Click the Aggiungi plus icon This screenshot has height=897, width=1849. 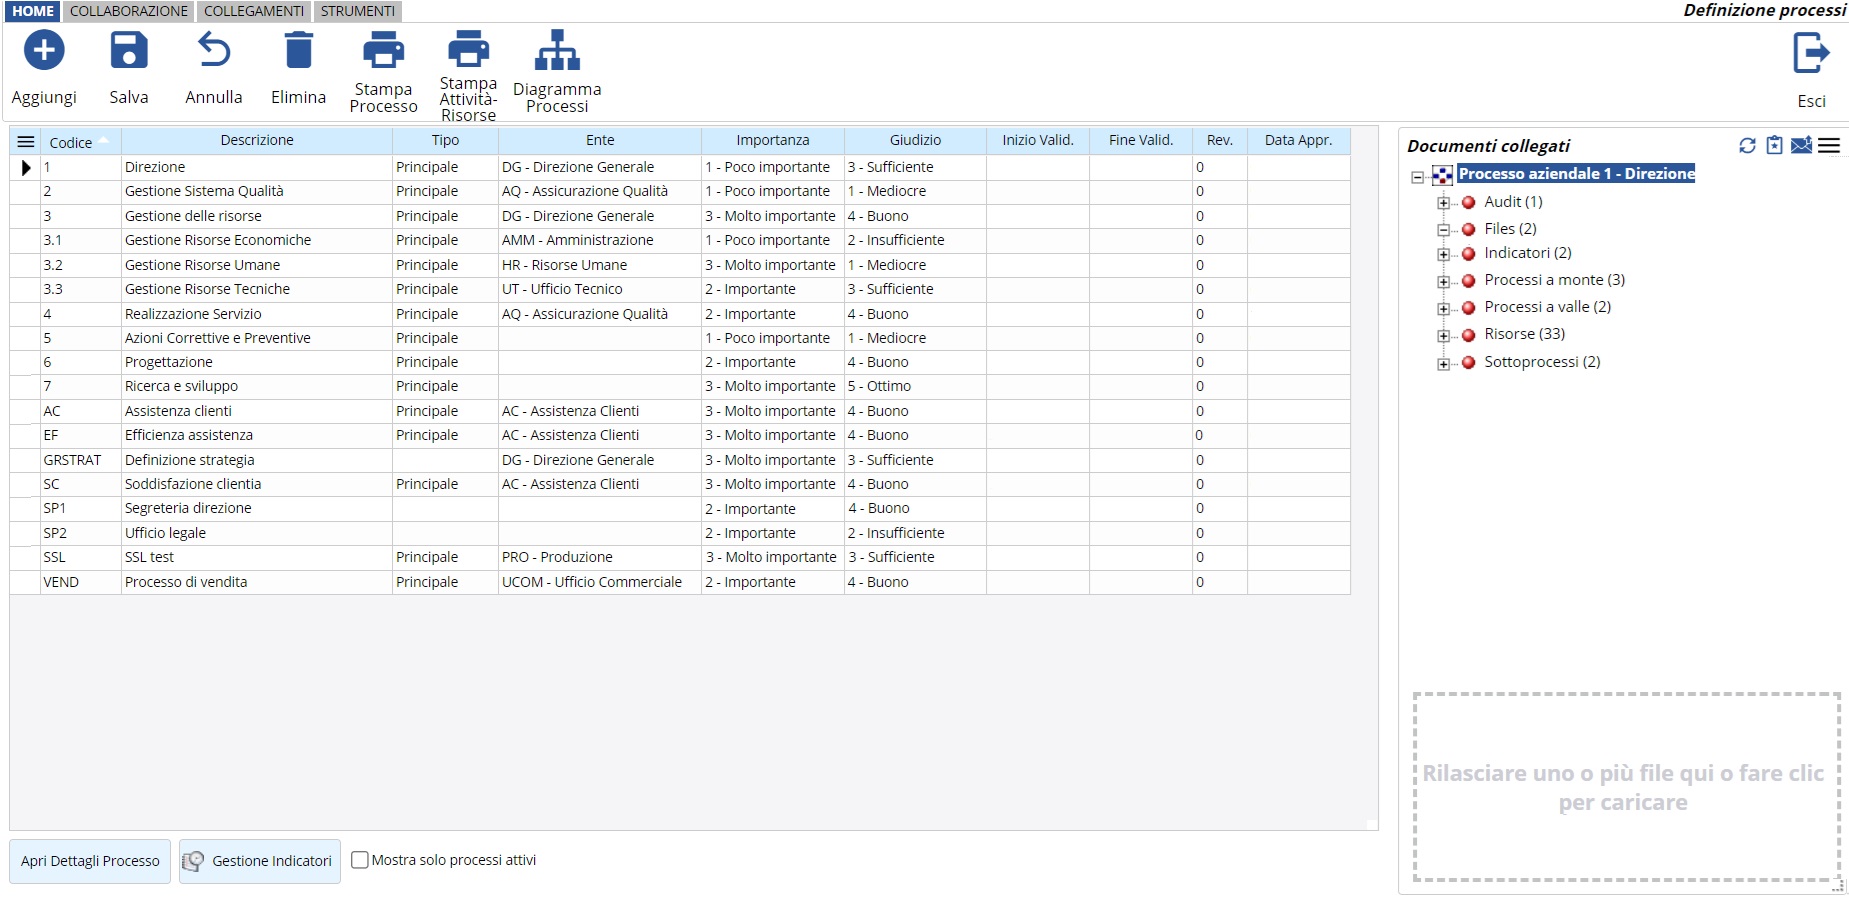(44, 51)
